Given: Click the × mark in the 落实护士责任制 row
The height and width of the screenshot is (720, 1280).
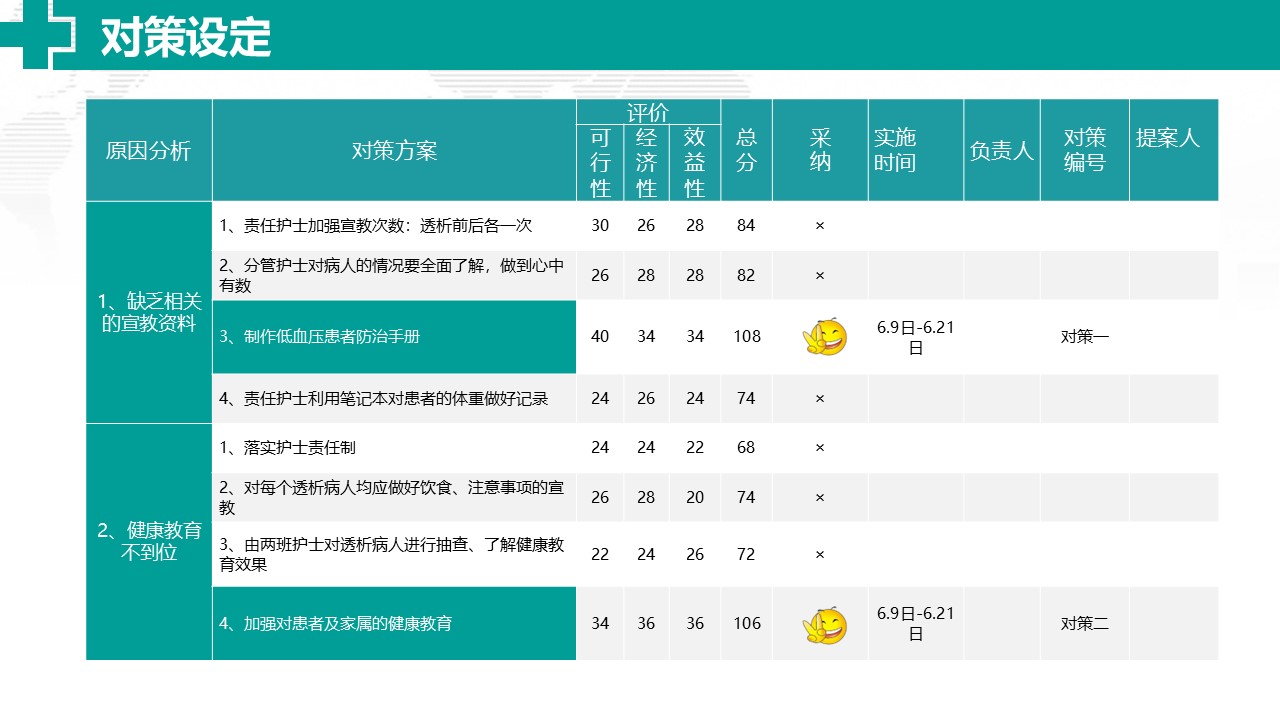Looking at the screenshot, I should 820,448.
